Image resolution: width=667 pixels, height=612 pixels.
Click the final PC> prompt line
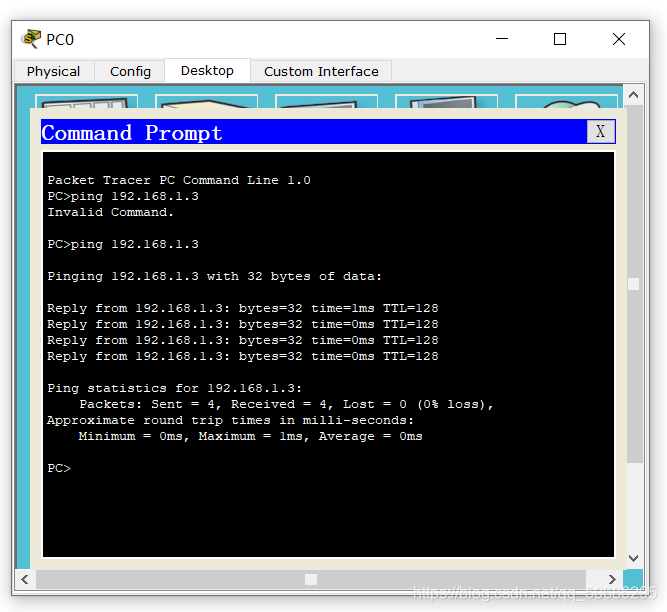point(59,468)
